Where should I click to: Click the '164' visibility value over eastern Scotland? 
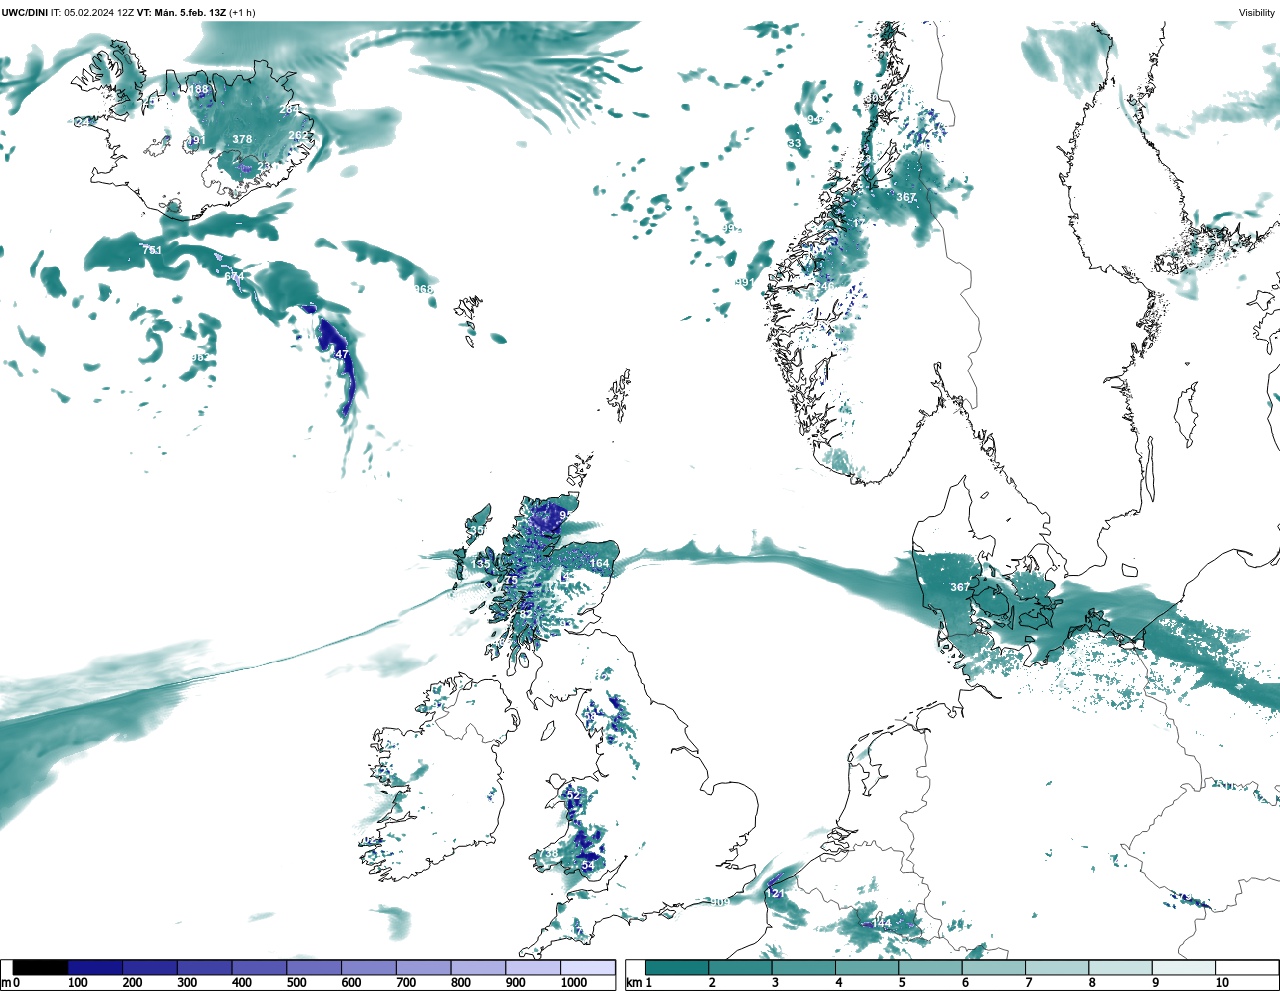click(599, 564)
